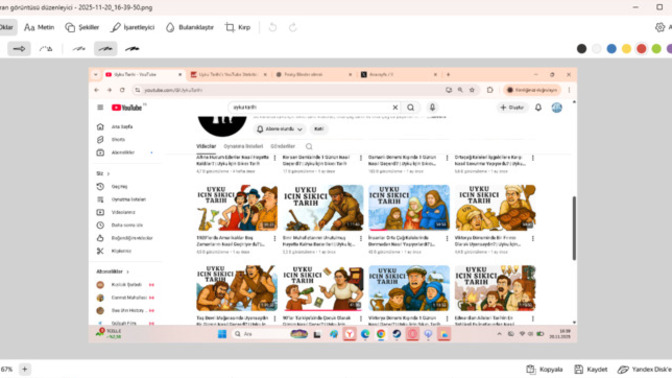Click the captured browser reload icon

tap(122, 90)
